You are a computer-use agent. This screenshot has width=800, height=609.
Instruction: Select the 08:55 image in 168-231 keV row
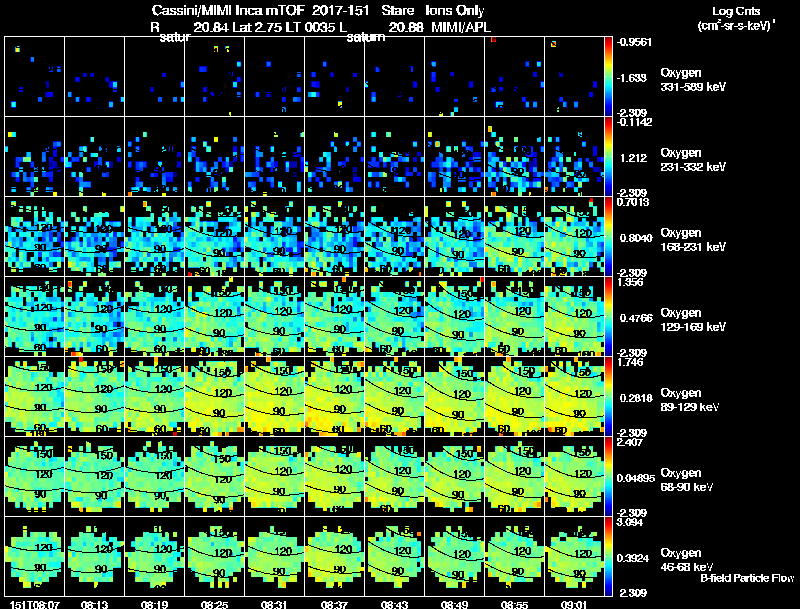(x=515, y=236)
